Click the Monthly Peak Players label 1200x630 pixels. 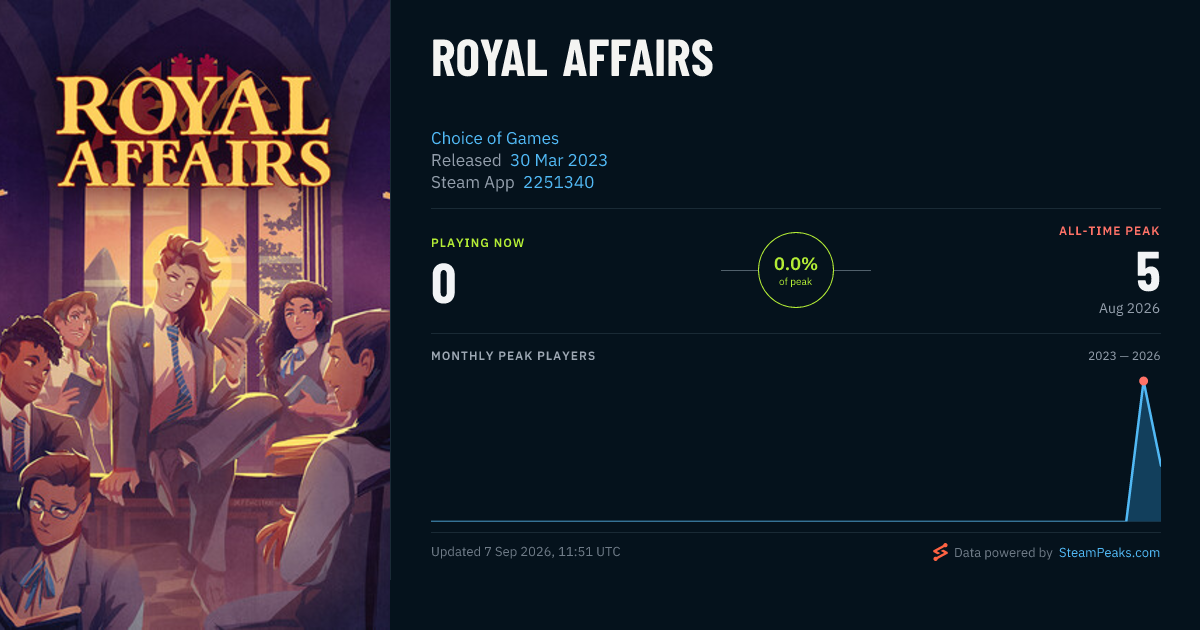513,356
